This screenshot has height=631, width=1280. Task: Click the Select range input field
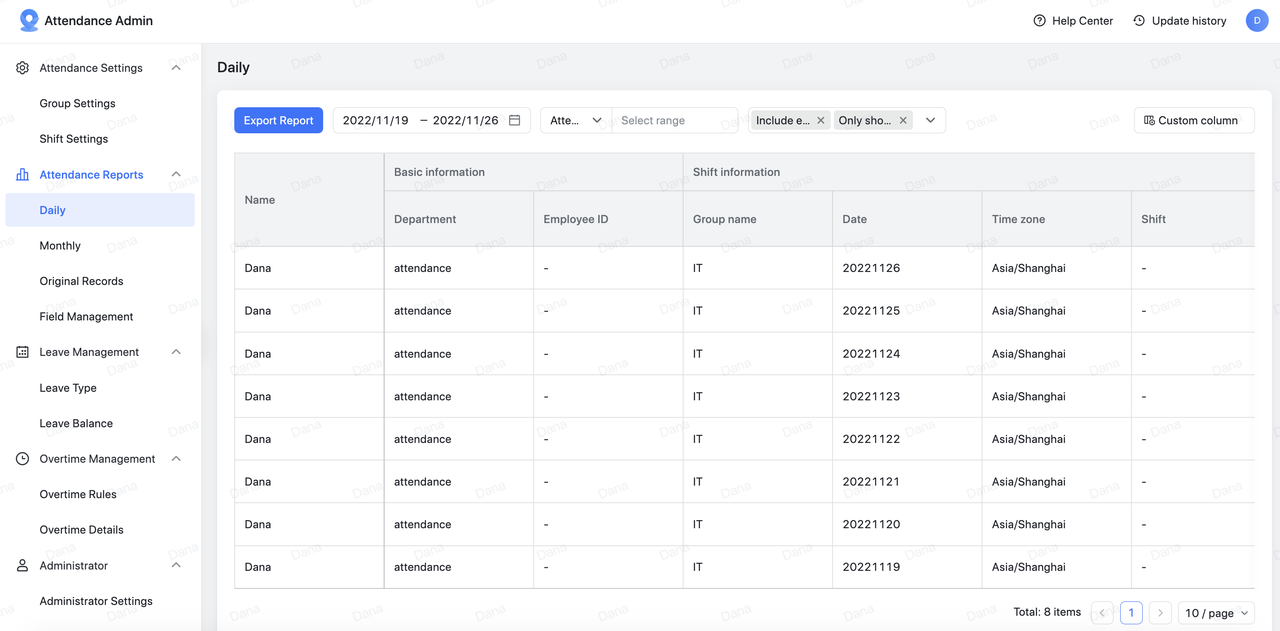pos(674,120)
